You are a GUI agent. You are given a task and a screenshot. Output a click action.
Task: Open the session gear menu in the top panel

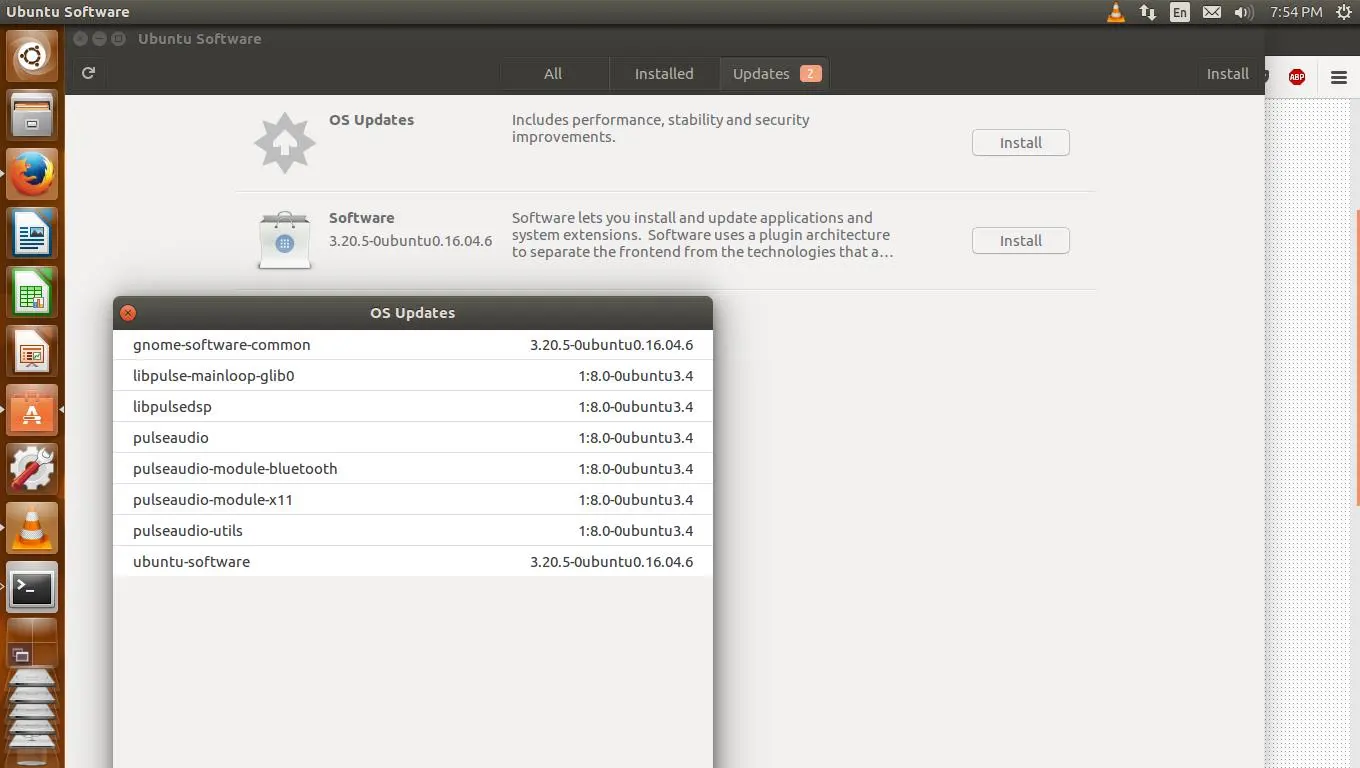[1343, 12]
